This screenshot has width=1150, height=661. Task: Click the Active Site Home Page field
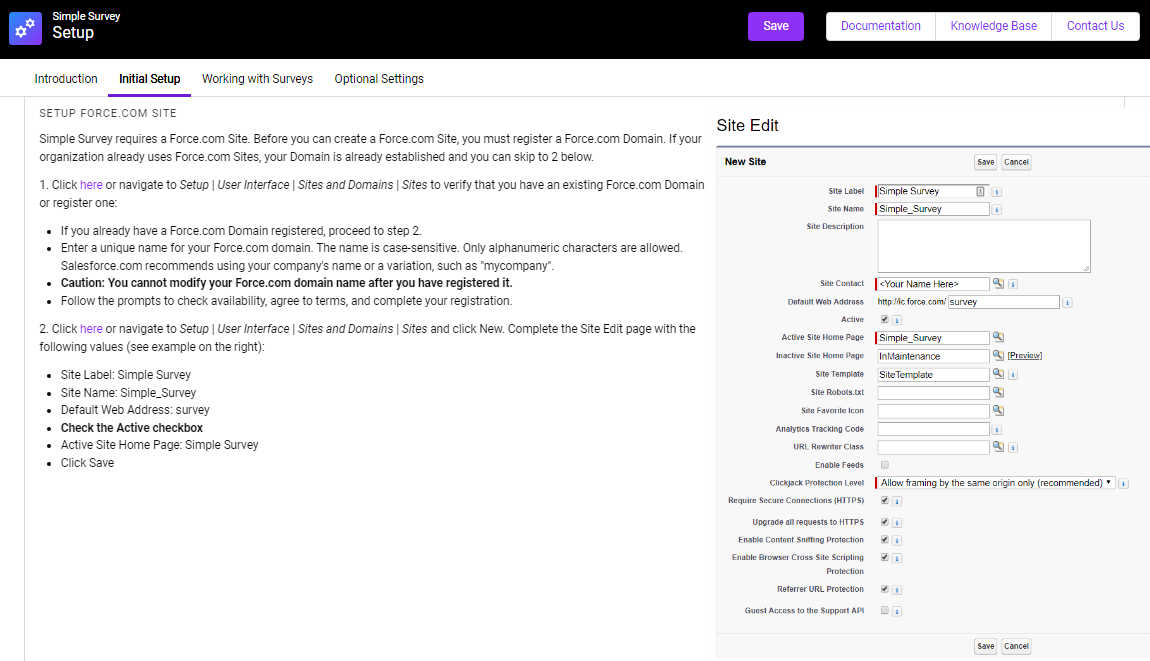pyautogui.click(x=933, y=337)
